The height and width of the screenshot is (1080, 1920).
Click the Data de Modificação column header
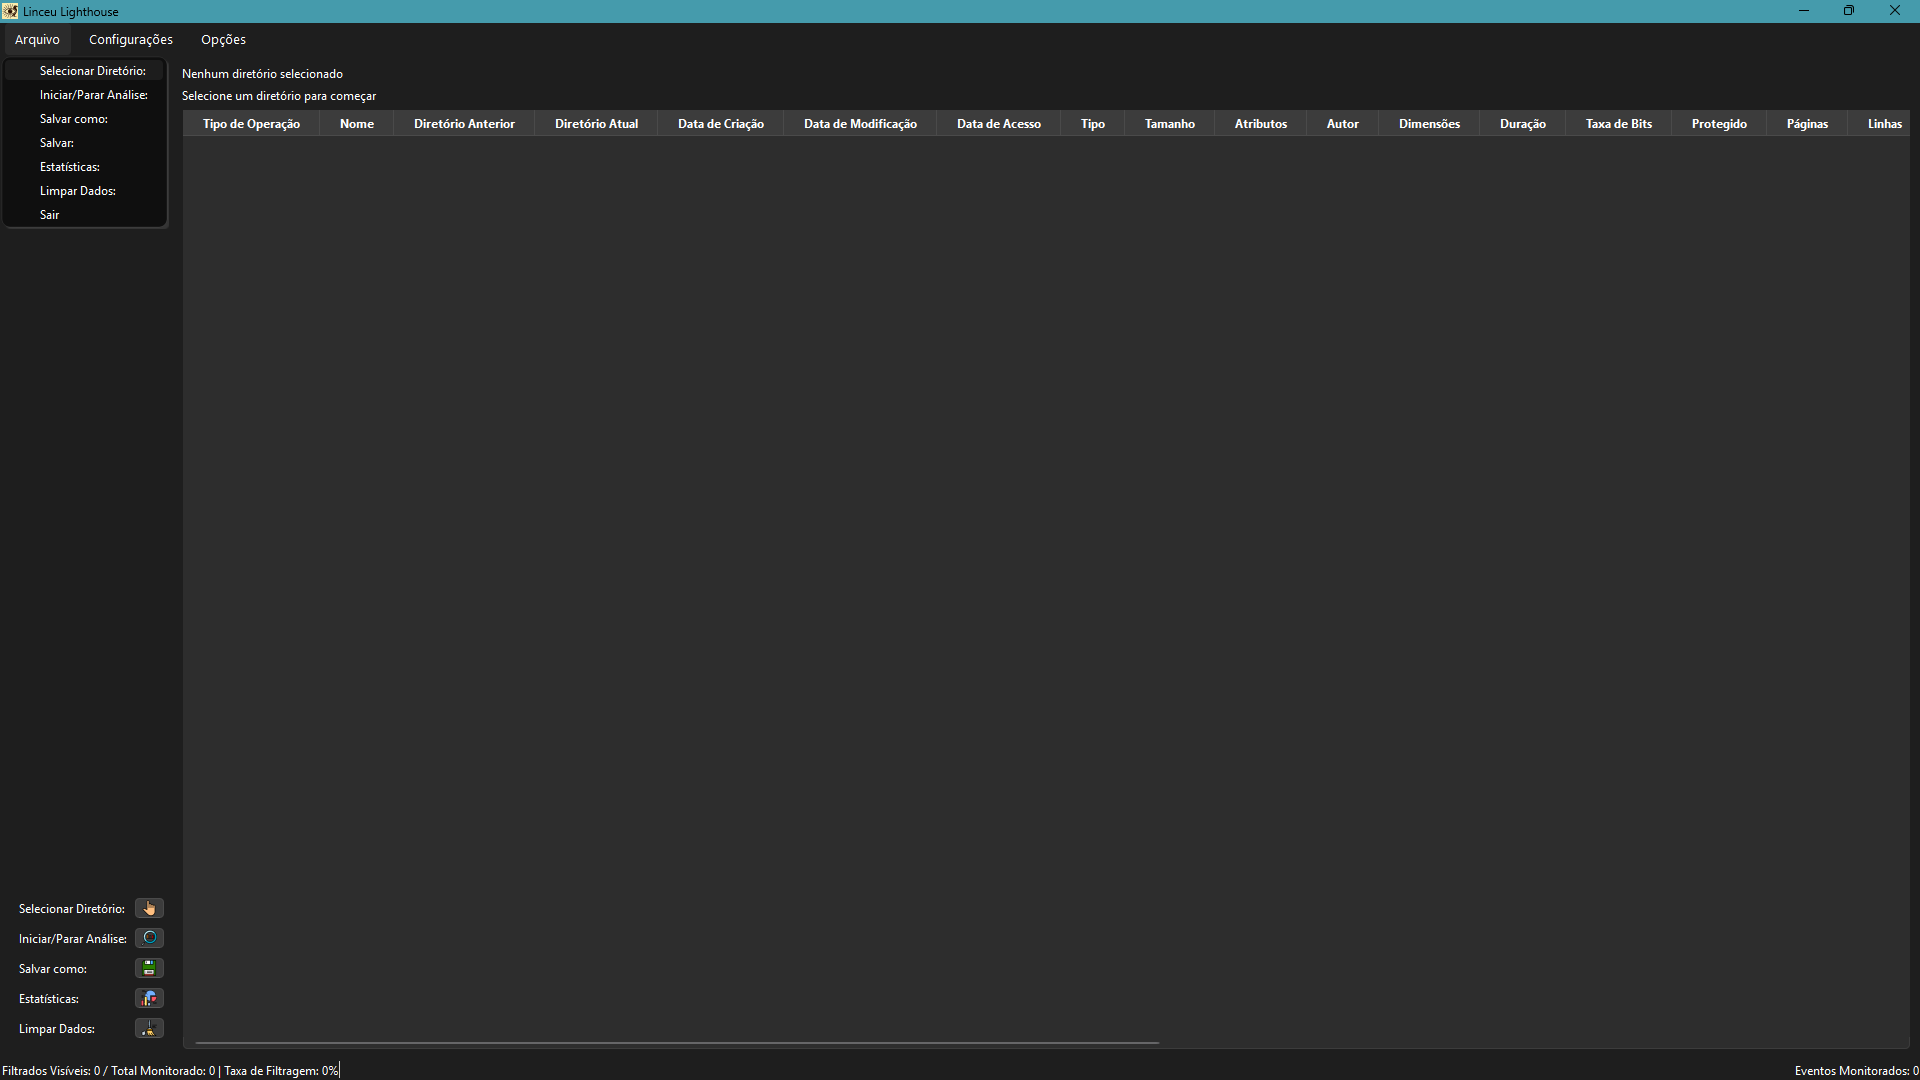860,124
